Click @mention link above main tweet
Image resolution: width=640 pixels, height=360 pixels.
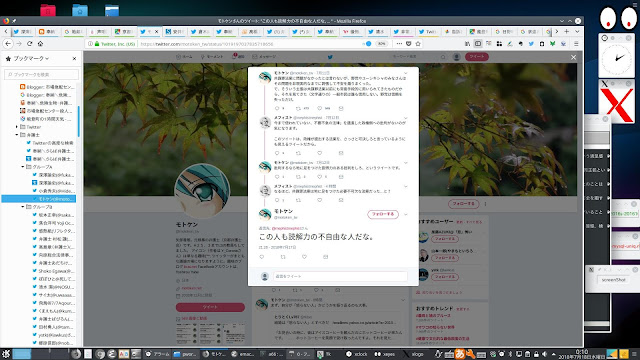pyautogui.click(x=287, y=228)
